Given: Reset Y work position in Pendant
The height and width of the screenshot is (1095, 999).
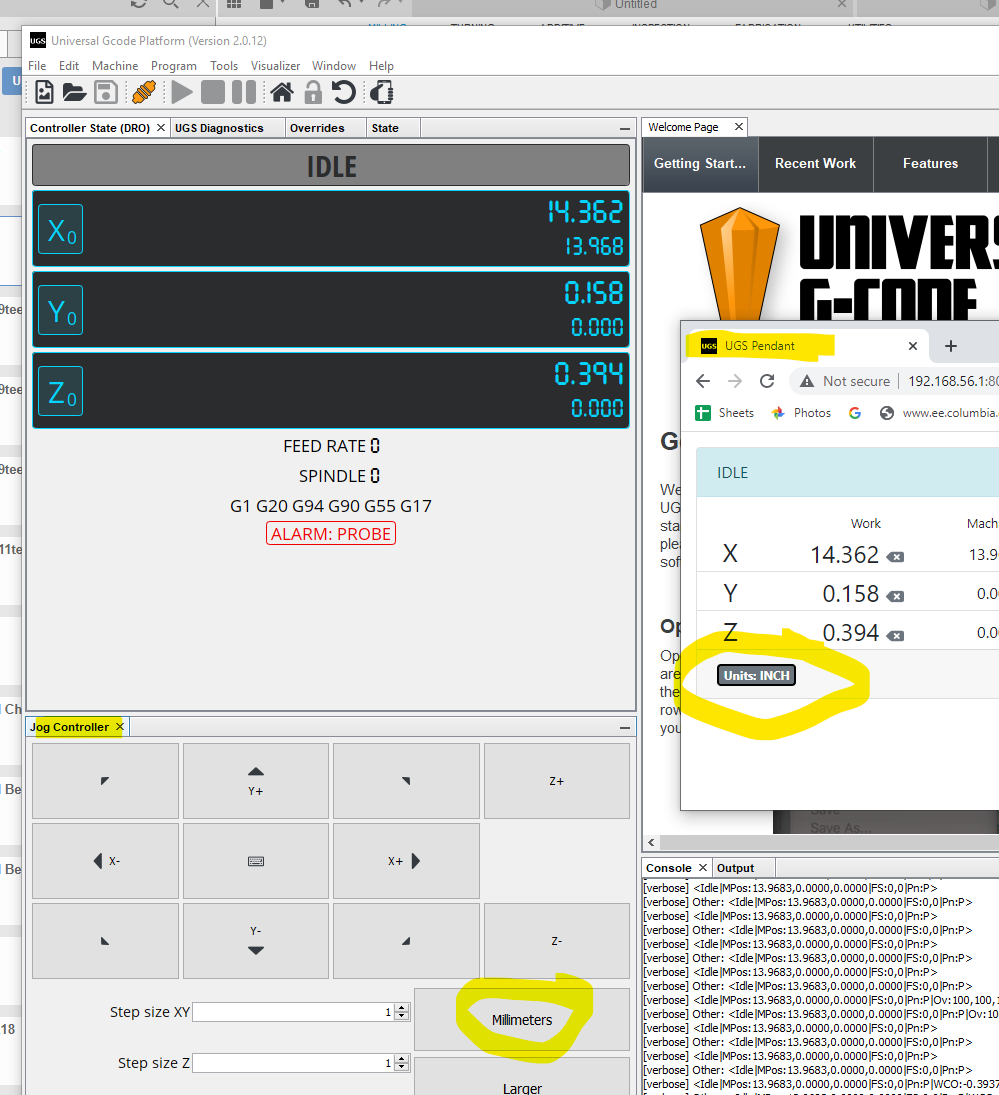Looking at the screenshot, I should click(895, 596).
